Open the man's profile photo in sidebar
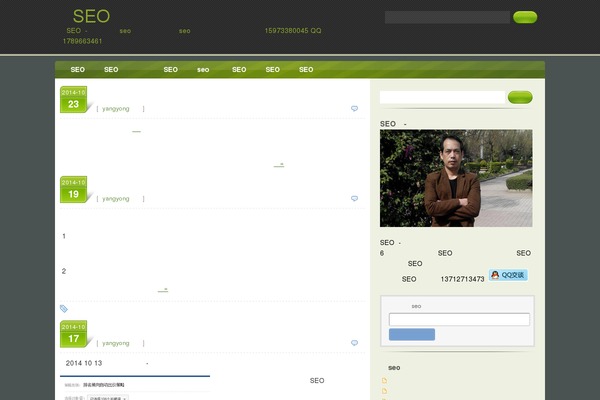Viewport: 600px width, 400px height. coord(456,178)
